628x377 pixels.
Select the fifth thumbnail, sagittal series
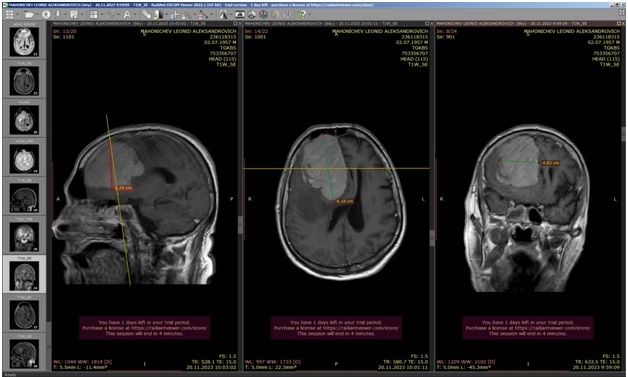(x=24, y=198)
